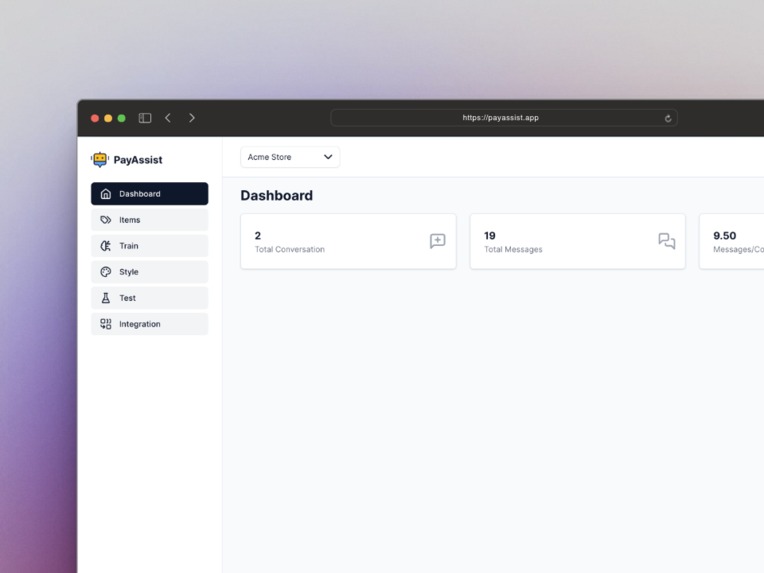The image size is (764, 573).
Task: Click the palette icon beside Style
Action: [106, 272]
